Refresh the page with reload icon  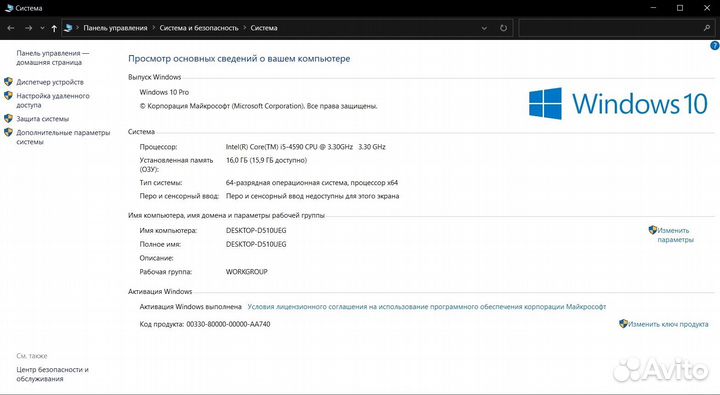click(x=503, y=28)
